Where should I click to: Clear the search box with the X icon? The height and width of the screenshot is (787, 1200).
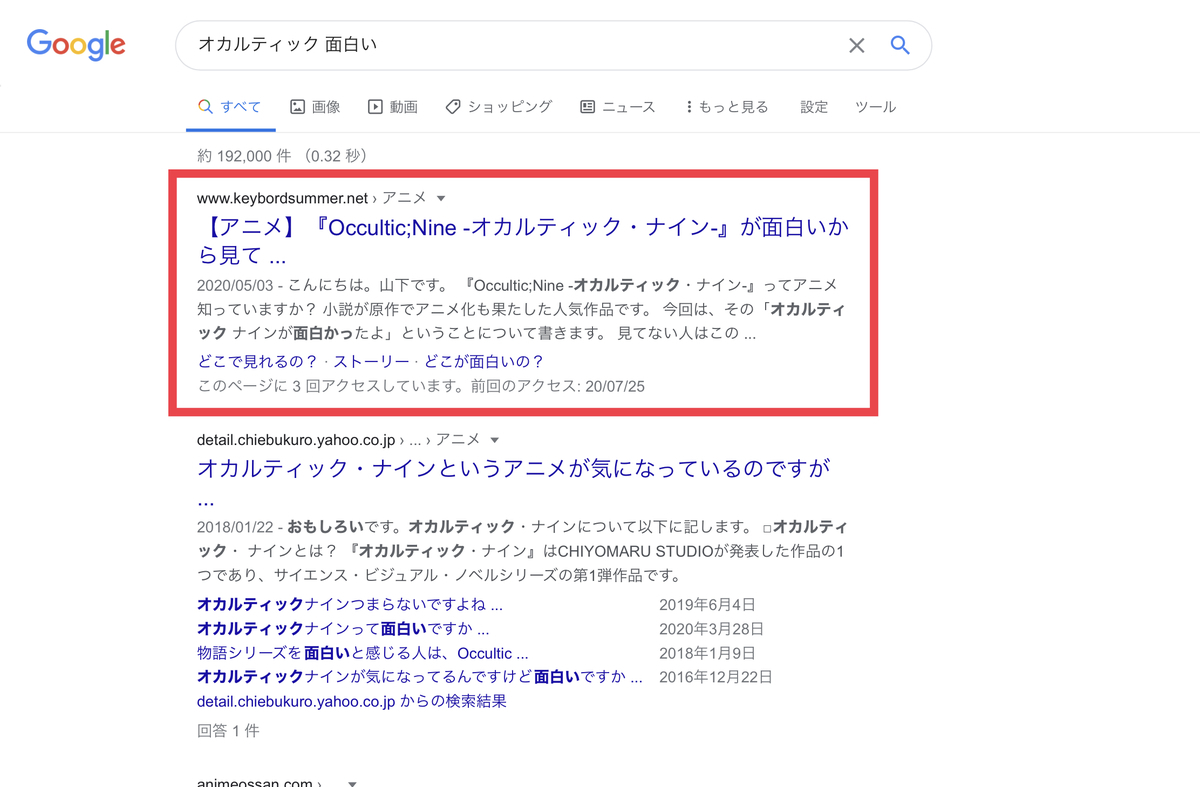(856, 45)
